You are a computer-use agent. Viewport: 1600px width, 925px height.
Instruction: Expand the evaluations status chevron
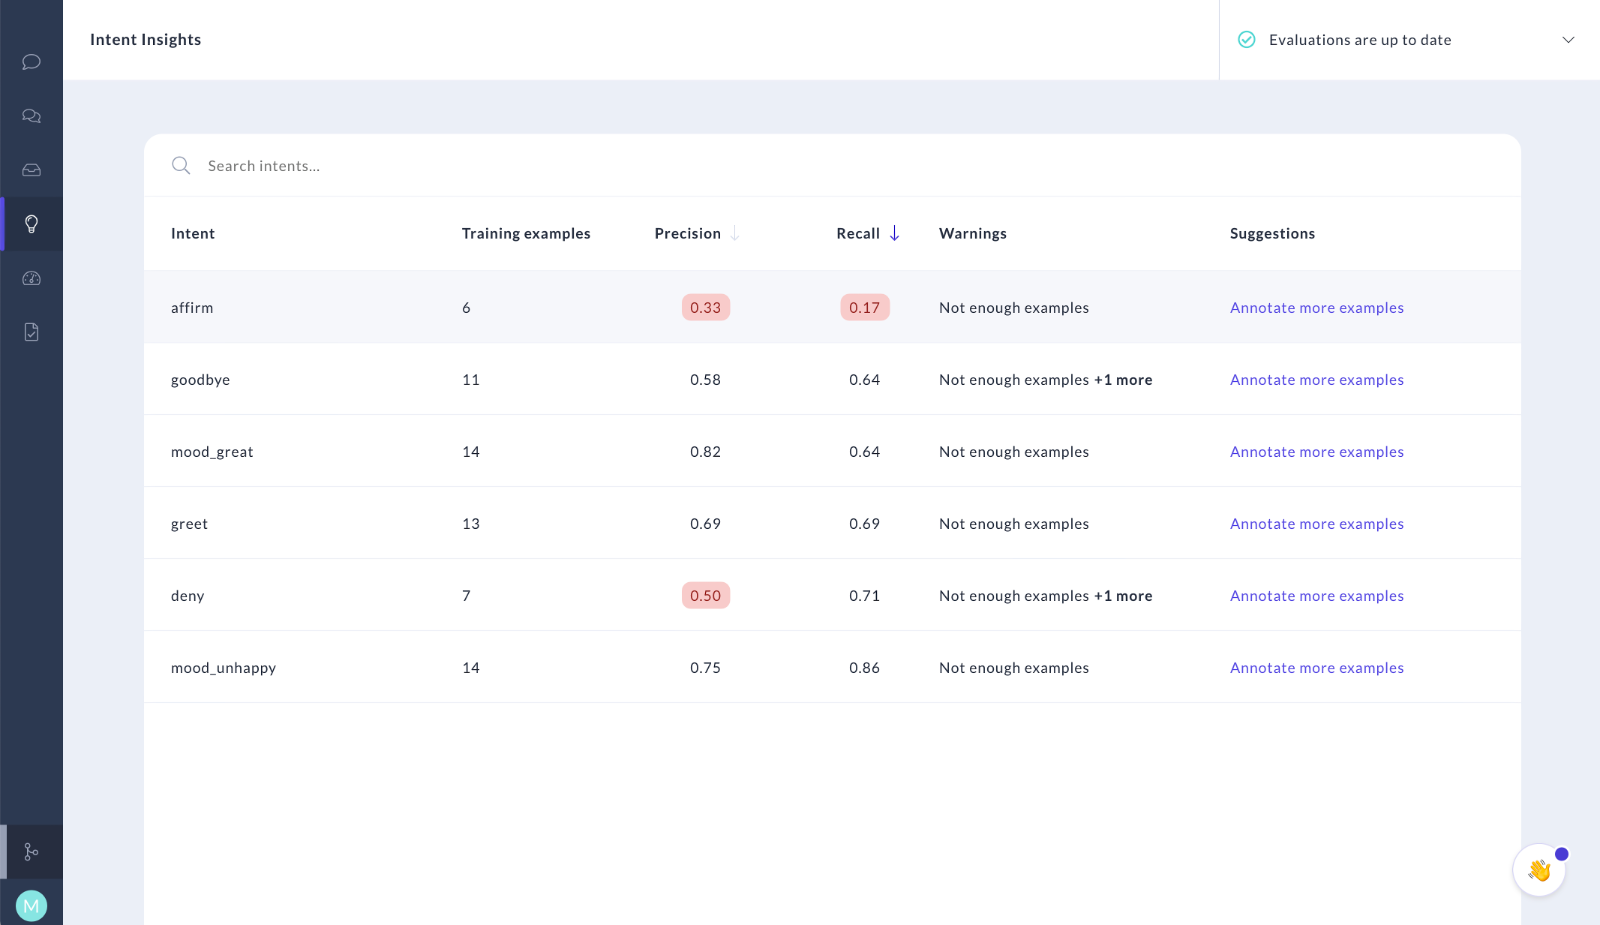tap(1570, 39)
